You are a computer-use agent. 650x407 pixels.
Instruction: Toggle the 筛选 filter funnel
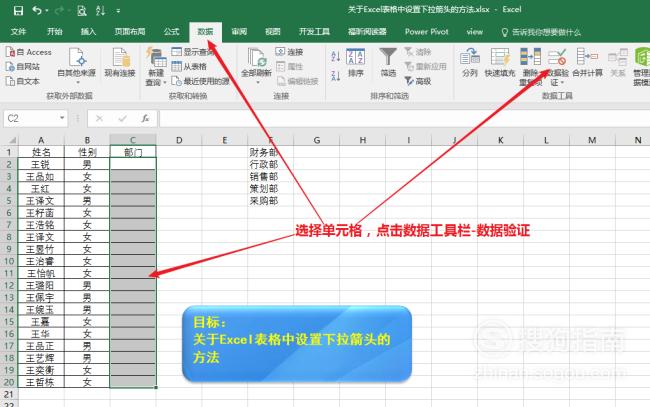coord(388,63)
